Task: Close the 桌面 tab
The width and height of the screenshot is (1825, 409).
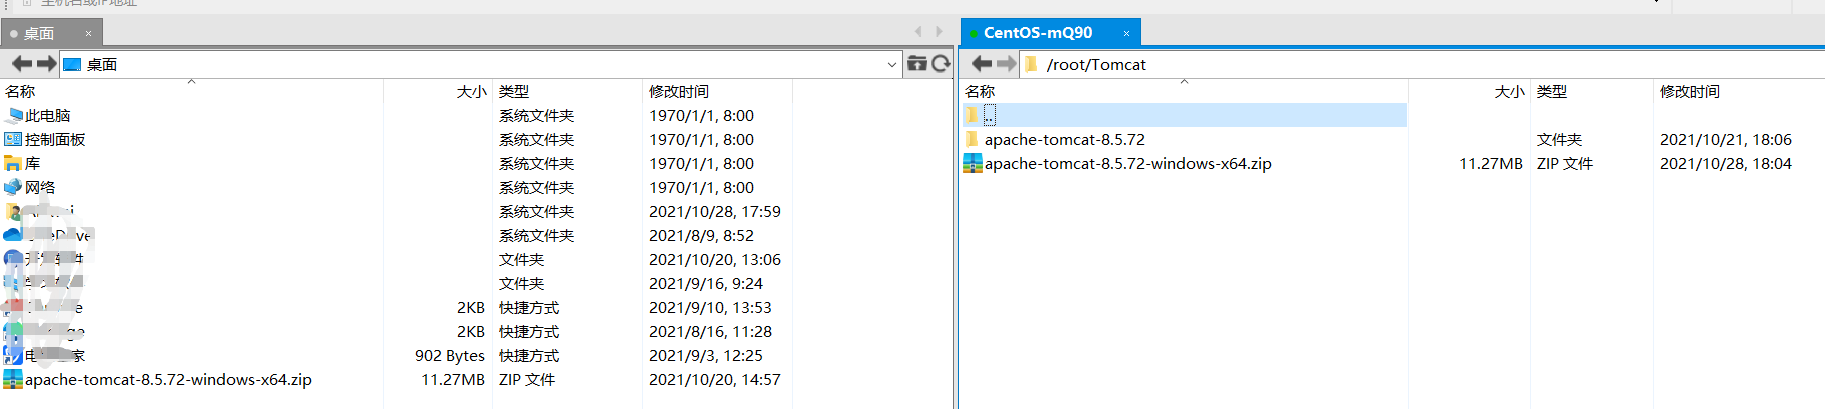Action: pyautogui.click(x=88, y=33)
